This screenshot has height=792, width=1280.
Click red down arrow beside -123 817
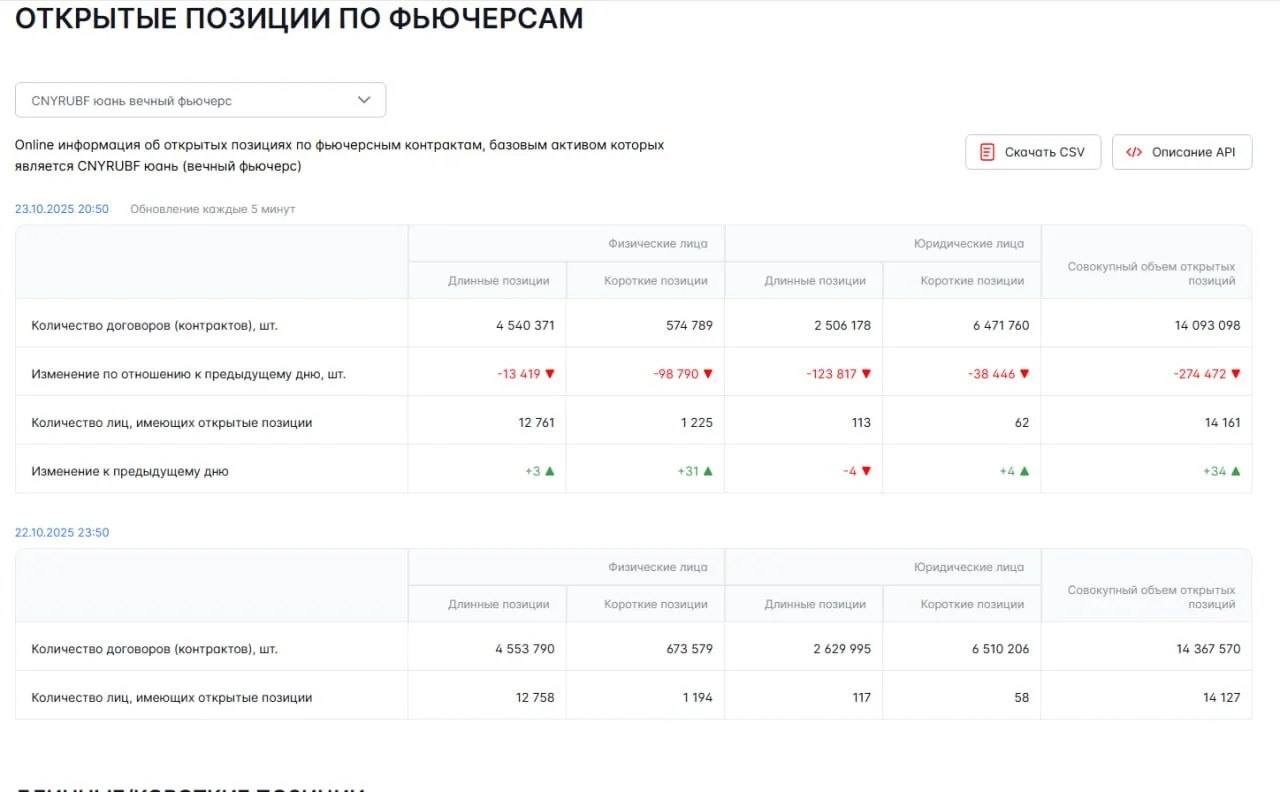point(866,374)
